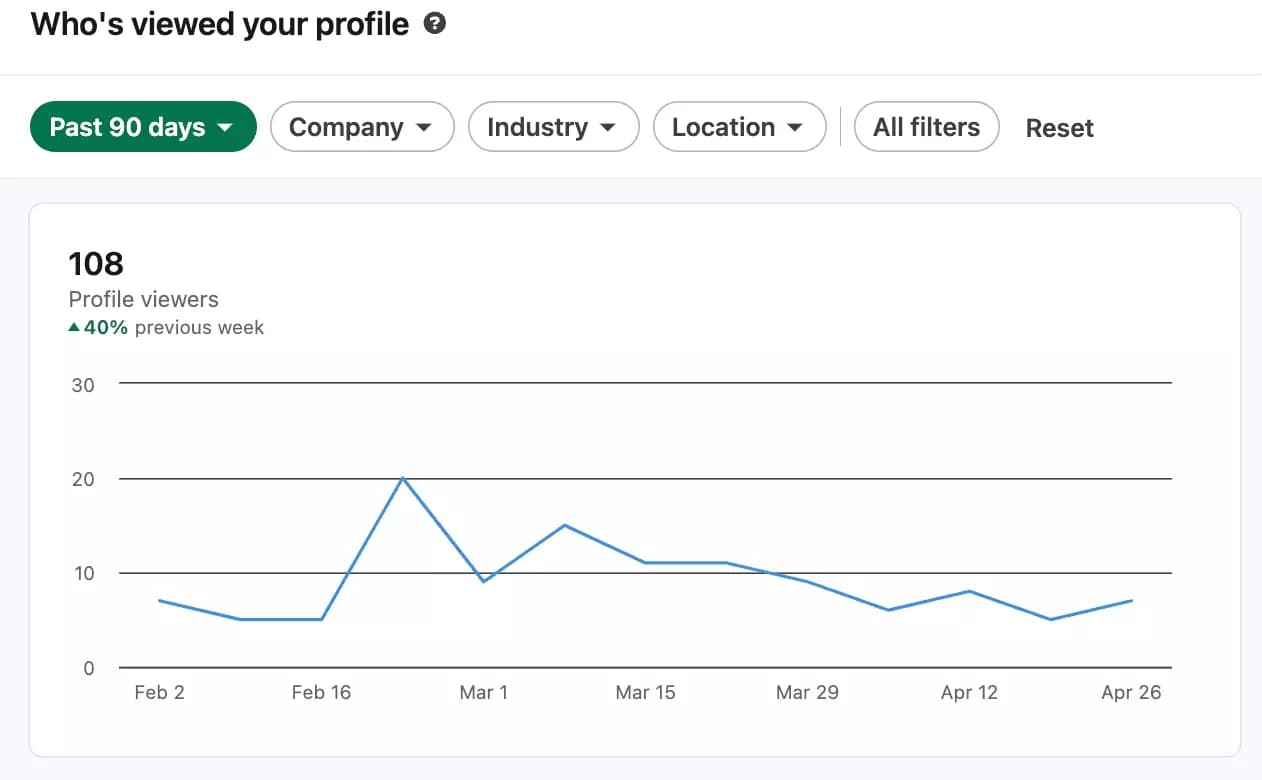Click the Profile viewers count of 108

96,263
